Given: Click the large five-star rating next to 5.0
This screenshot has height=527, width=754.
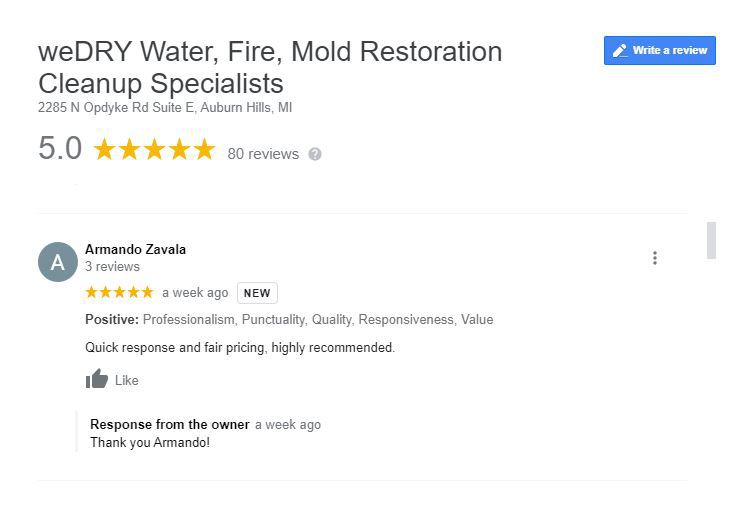Looking at the screenshot, I should pyautogui.click(x=154, y=149).
